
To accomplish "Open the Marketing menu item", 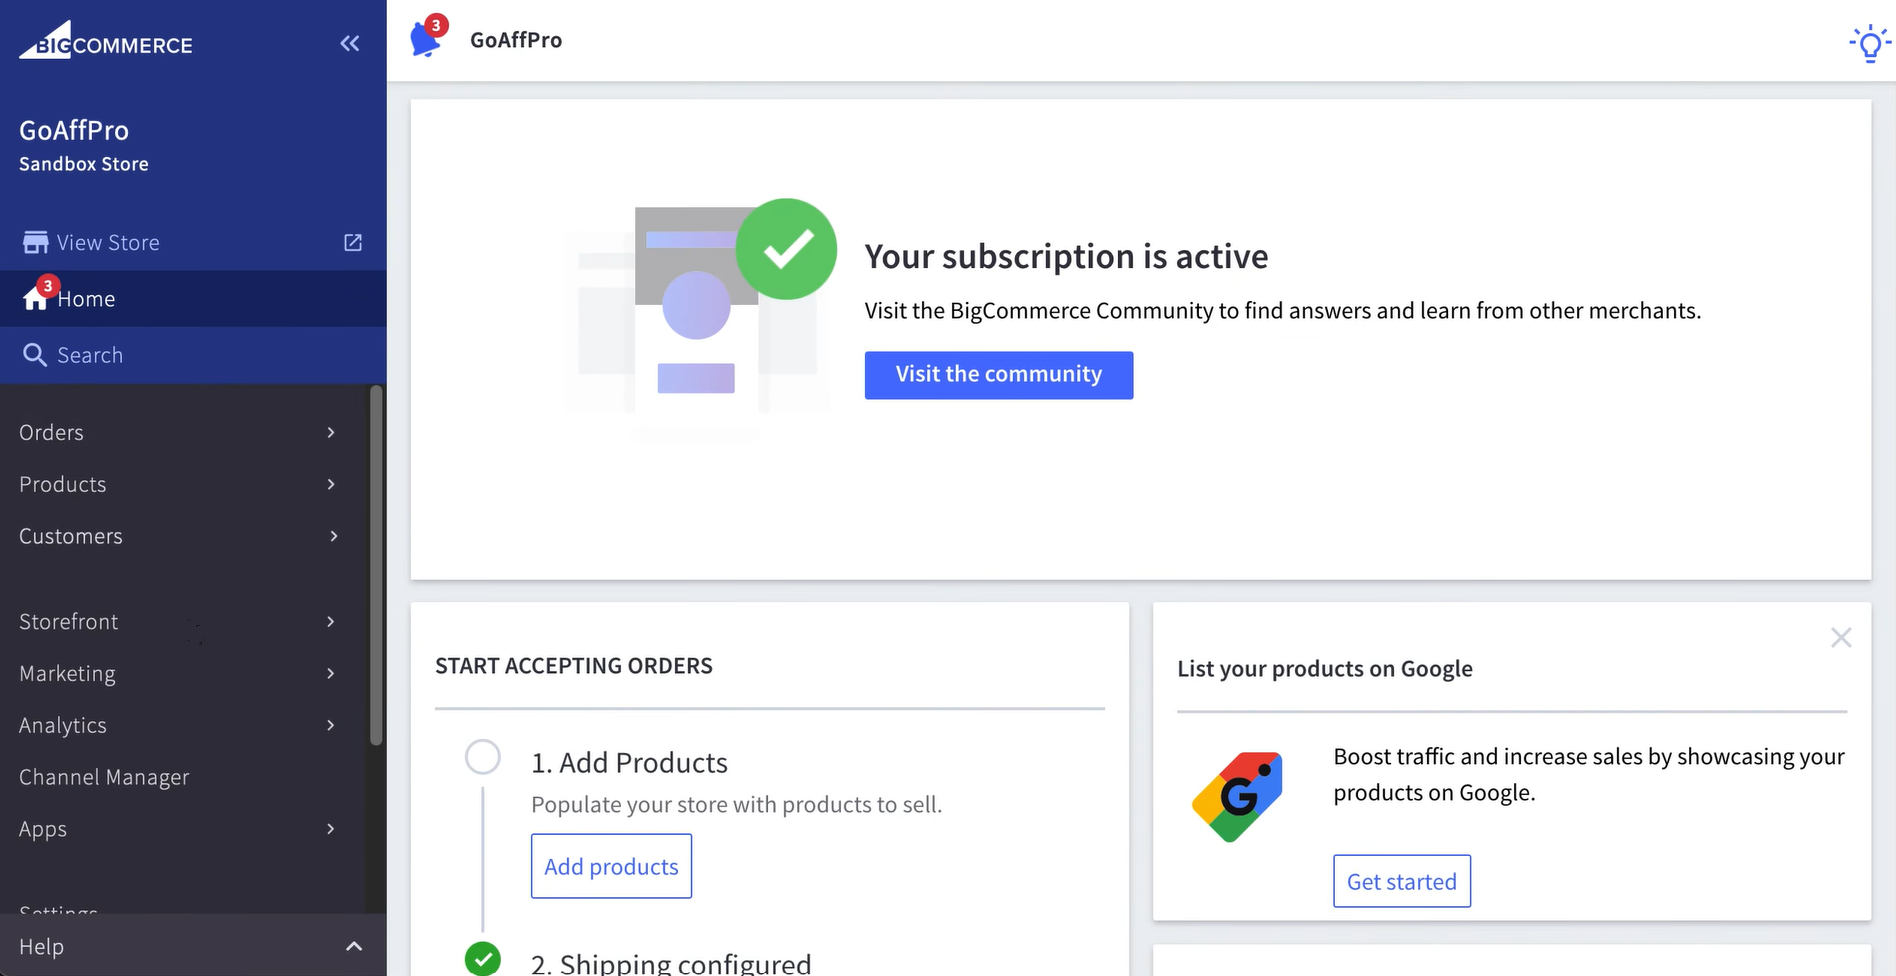I will (68, 673).
